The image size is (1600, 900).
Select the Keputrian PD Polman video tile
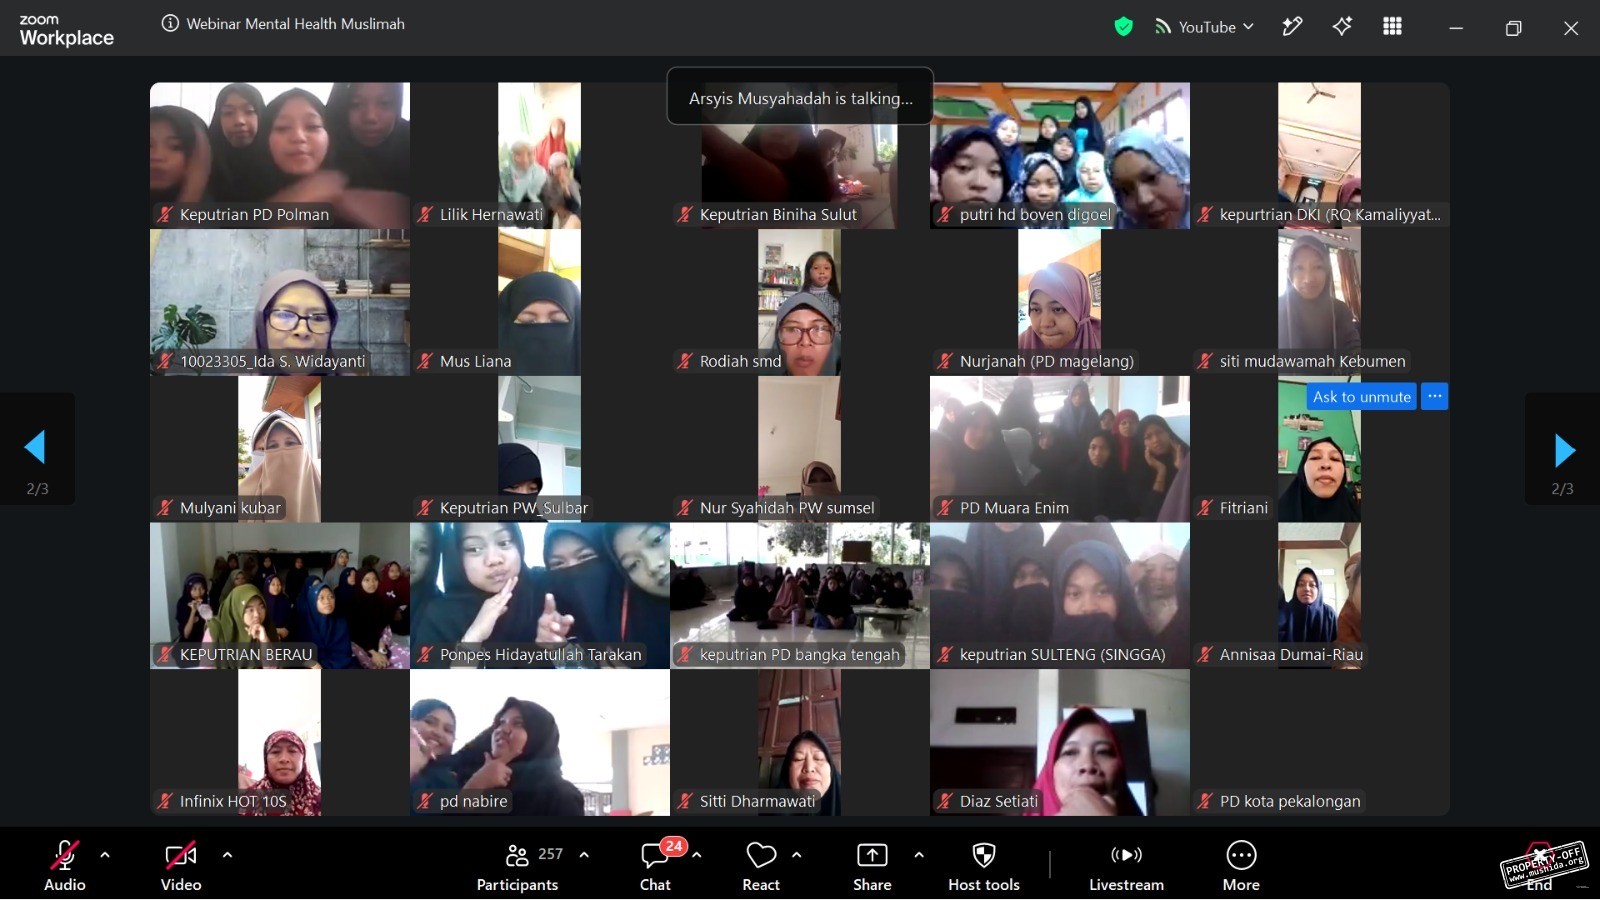280,155
